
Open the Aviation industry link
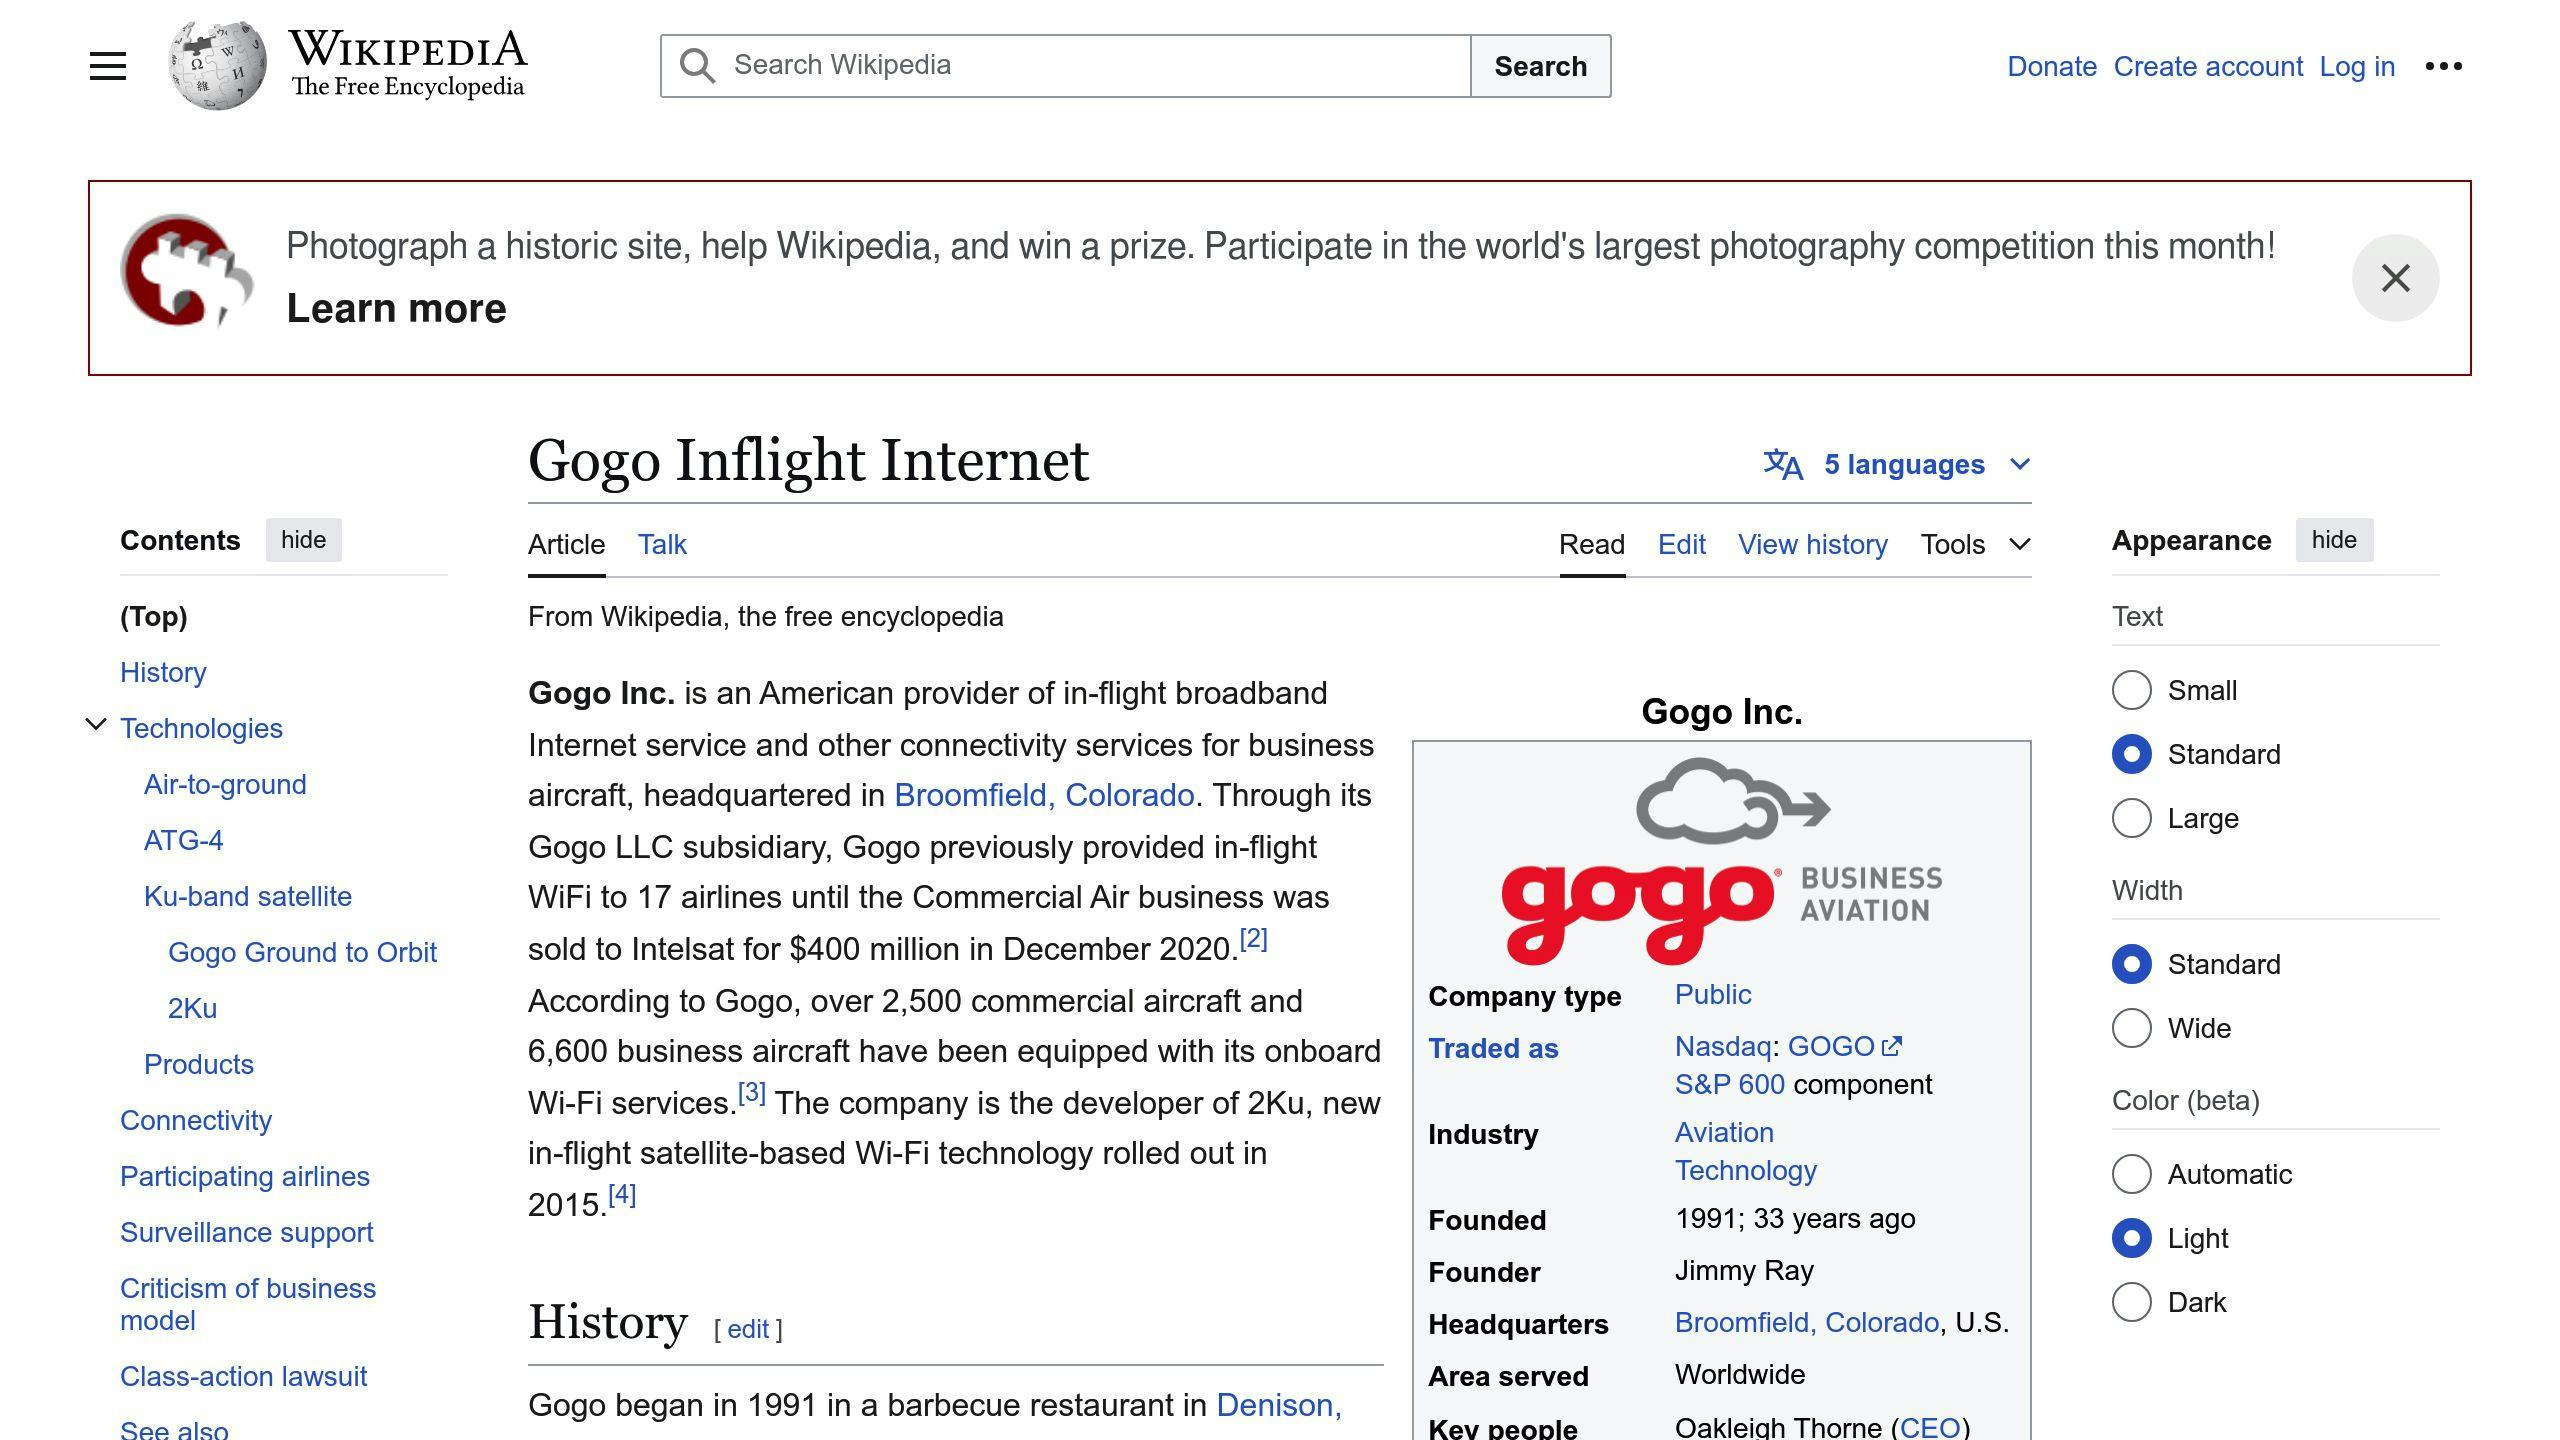(1724, 1132)
